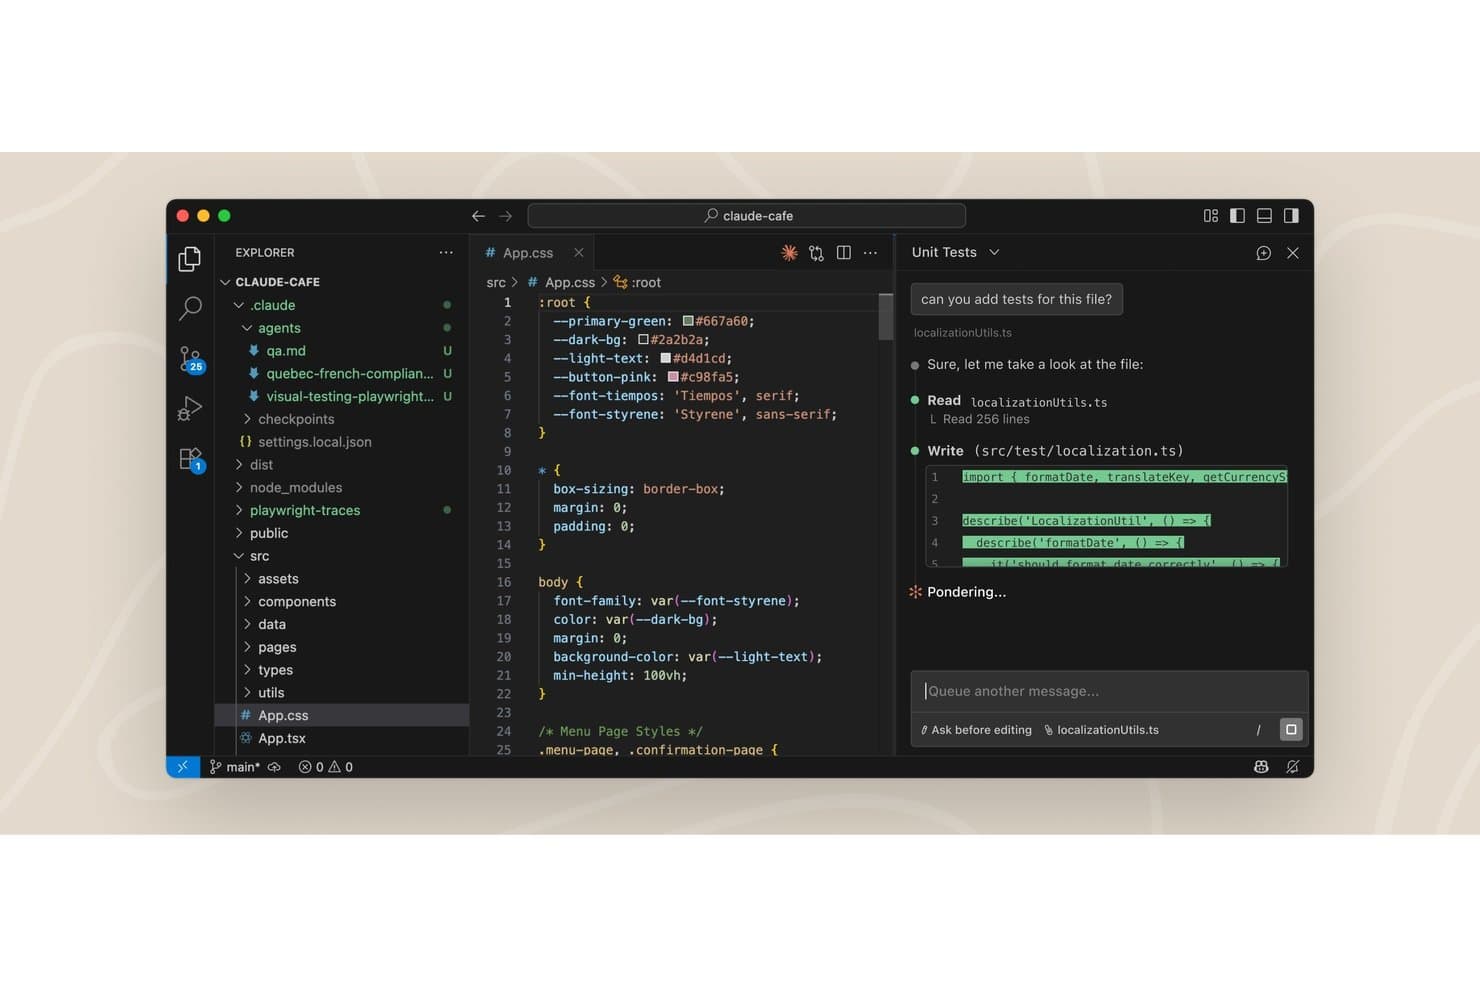Viewport: 1480px width, 987px height.
Task: Open the Explorer view in activity bar
Action: pos(189,259)
